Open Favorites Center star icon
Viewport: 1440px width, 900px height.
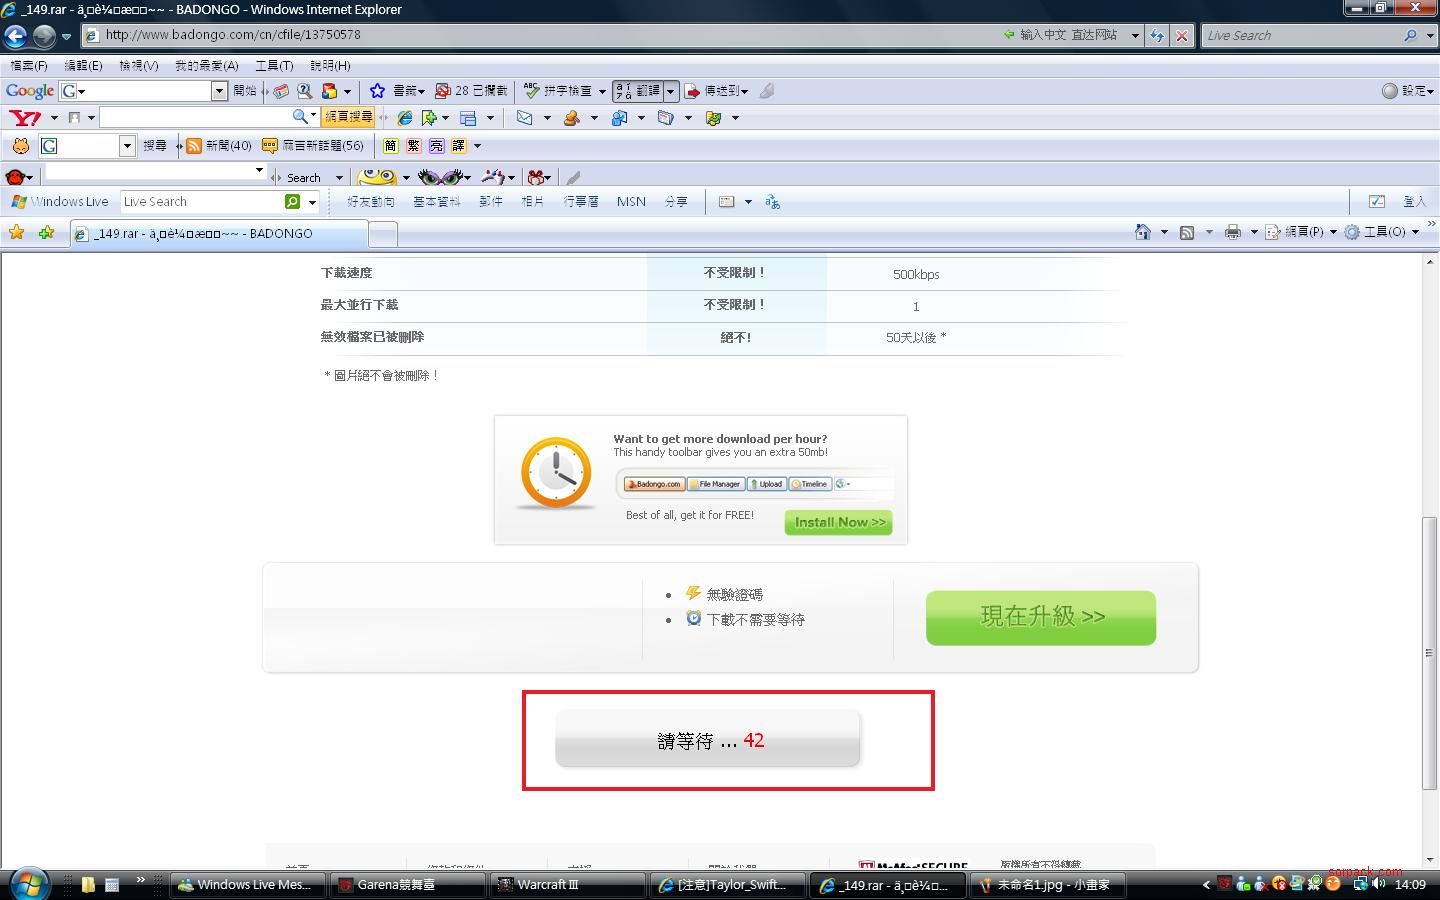coord(16,233)
